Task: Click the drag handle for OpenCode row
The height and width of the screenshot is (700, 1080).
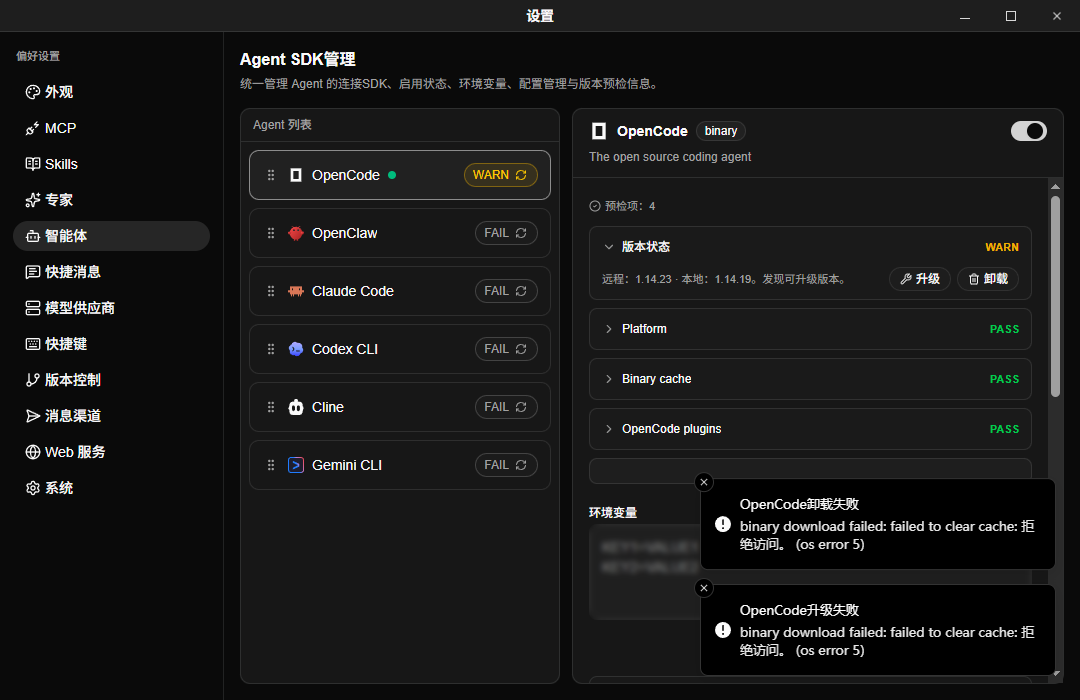Action: click(271, 175)
